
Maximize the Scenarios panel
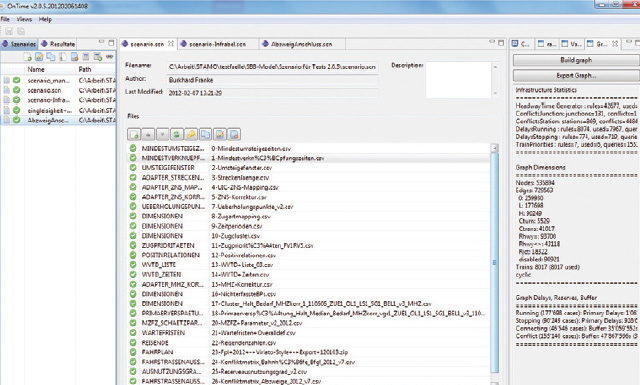[x=111, y=42]
